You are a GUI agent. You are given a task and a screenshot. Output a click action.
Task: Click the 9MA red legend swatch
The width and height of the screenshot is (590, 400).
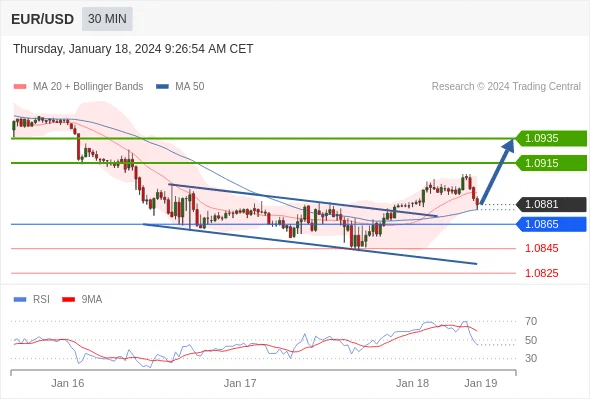68,300
